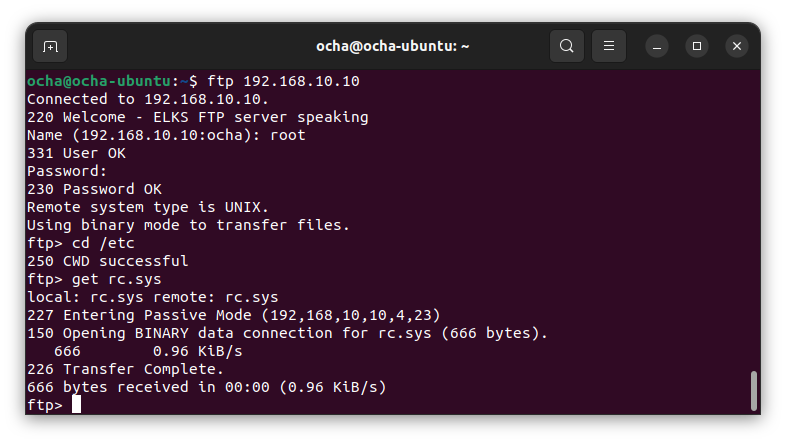Minimize the terminal window

(x=657, y=46)
